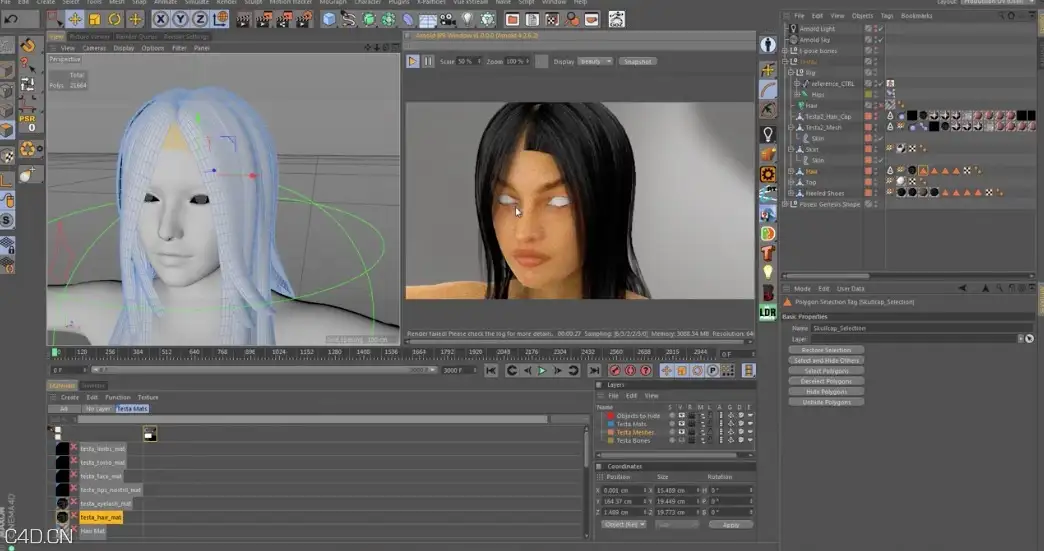Toggle the Arnold Light enable checkmark

880,29
